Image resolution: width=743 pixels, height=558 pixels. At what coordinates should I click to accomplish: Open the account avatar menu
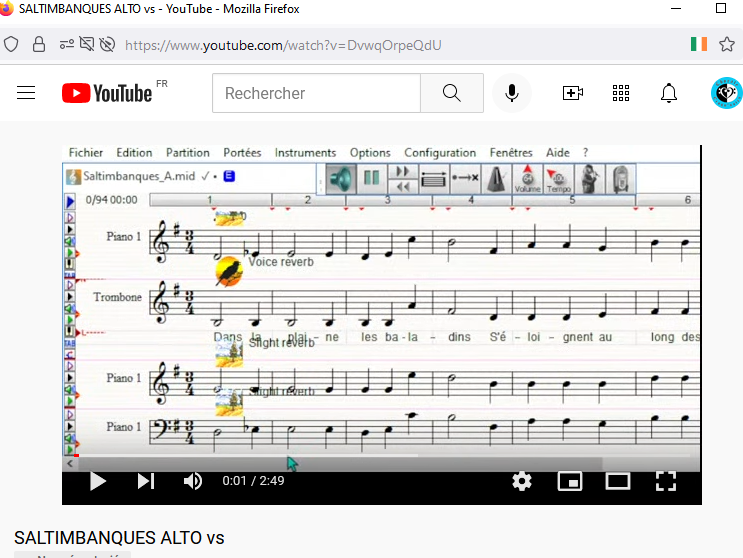pos(726,93)
